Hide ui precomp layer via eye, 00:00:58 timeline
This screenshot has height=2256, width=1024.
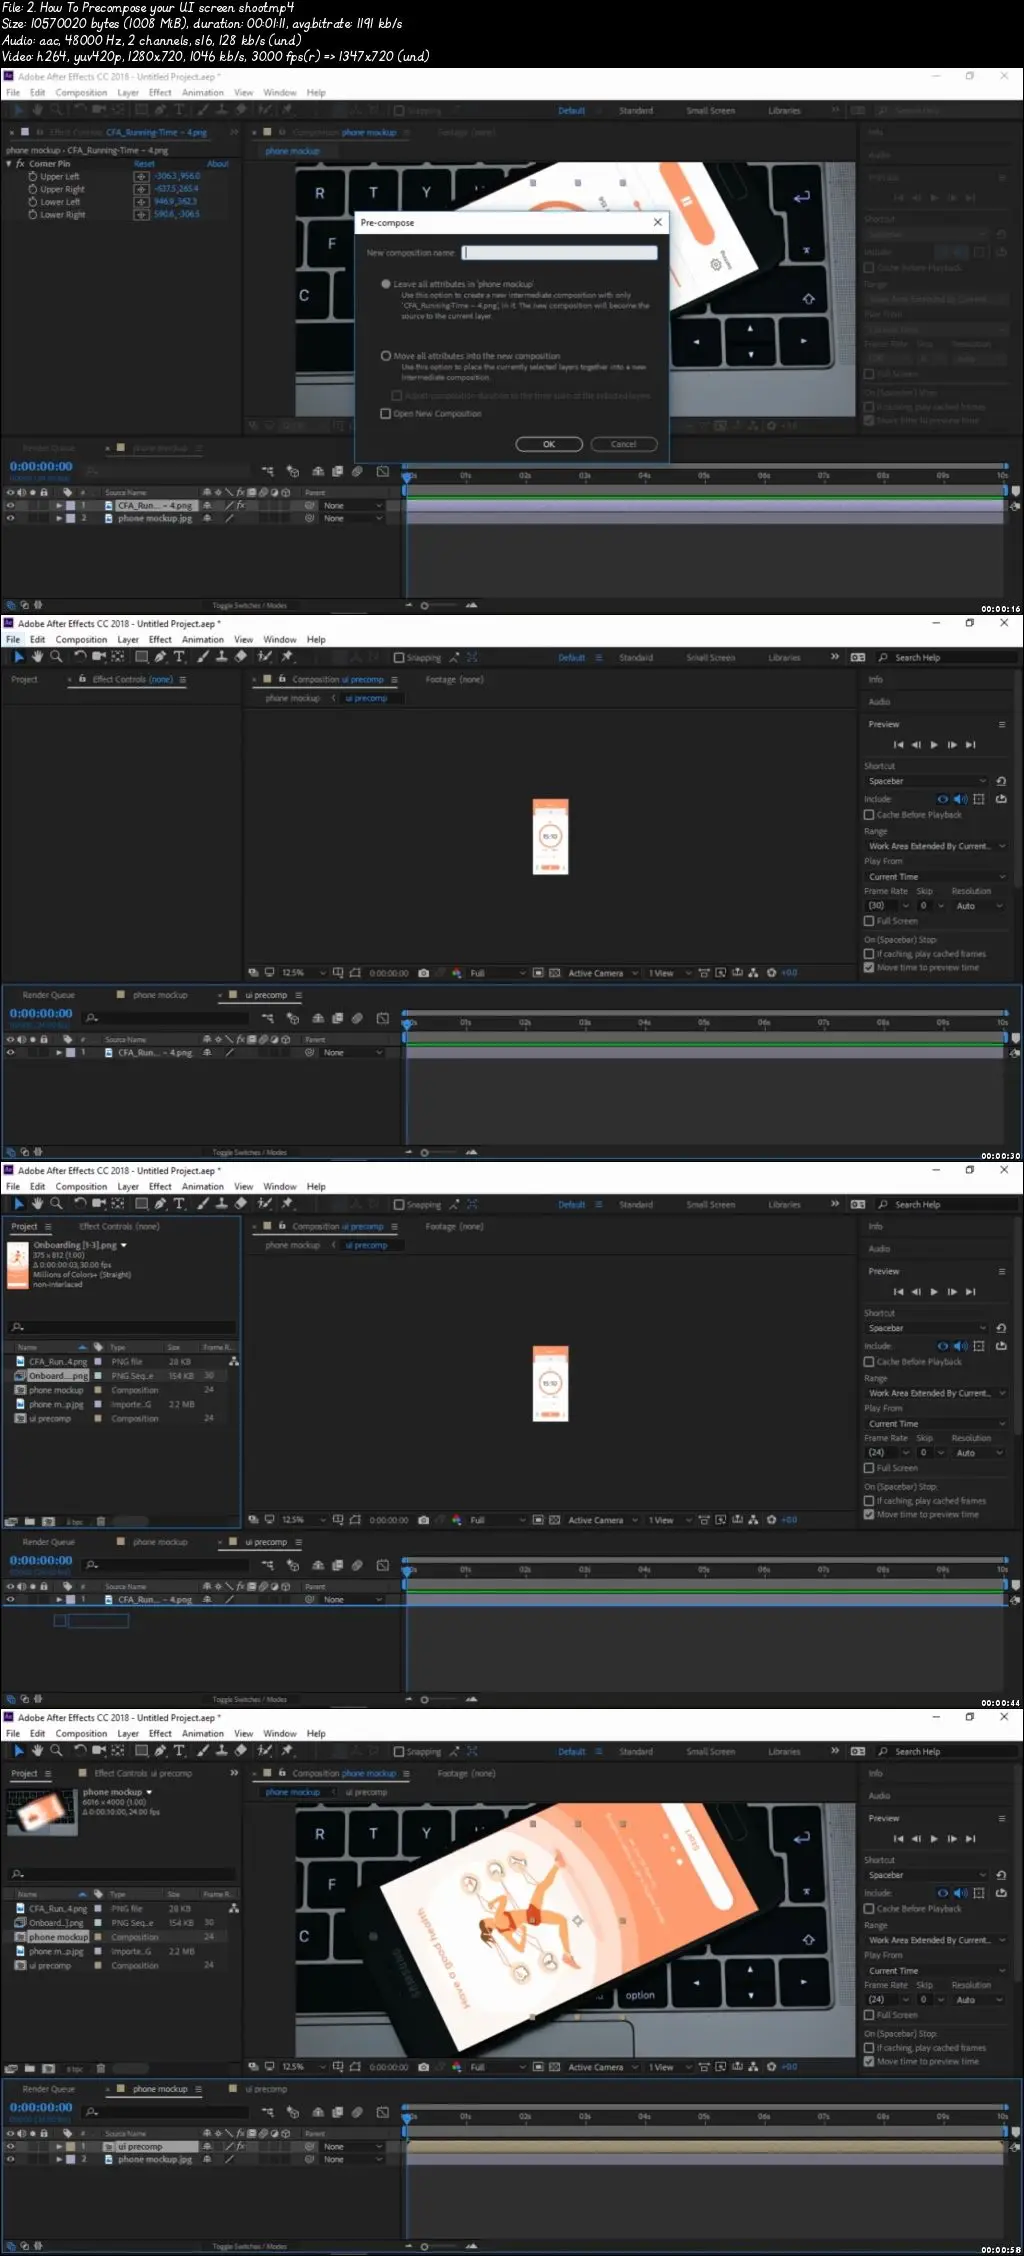(10, 2146)
